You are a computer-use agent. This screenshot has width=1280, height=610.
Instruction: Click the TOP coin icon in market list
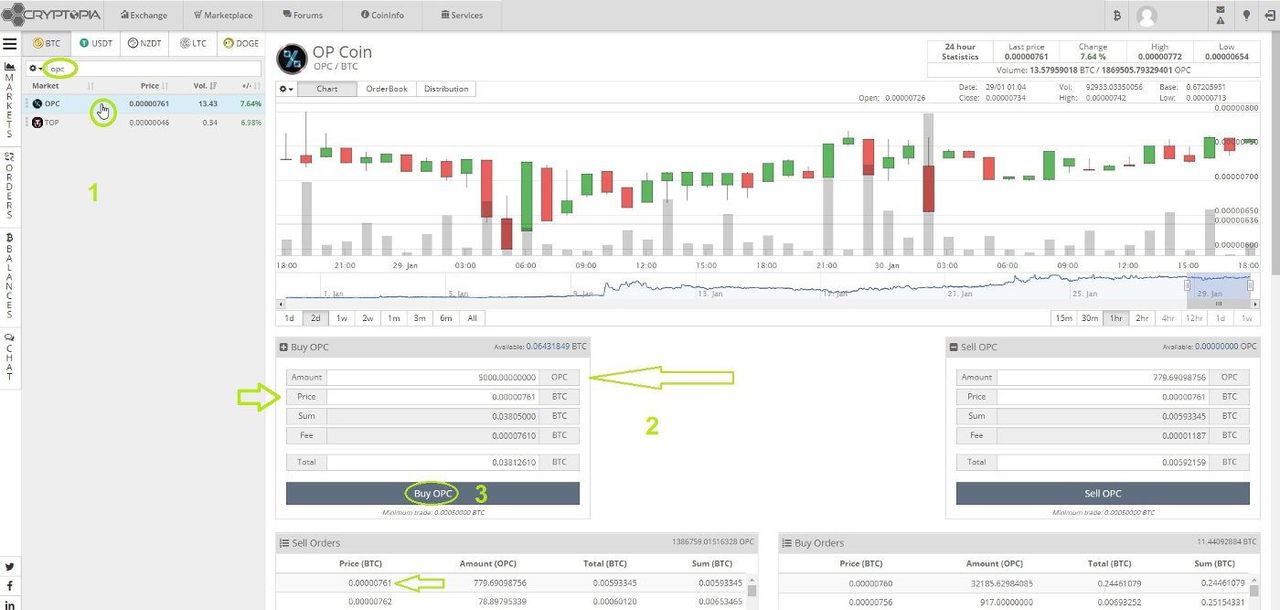pos(38,122)
